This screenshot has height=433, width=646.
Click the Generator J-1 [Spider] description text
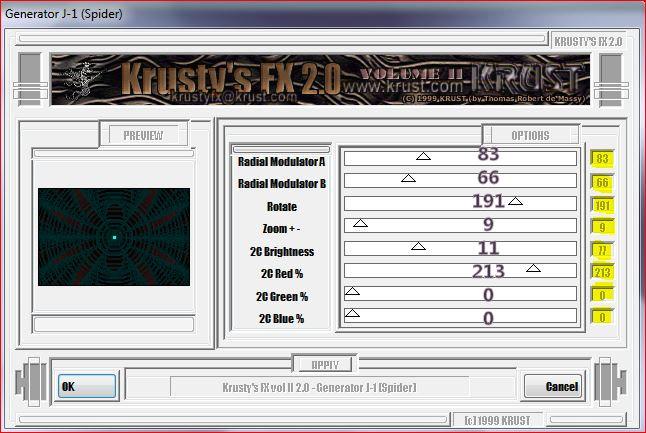[x=319, y=387]
